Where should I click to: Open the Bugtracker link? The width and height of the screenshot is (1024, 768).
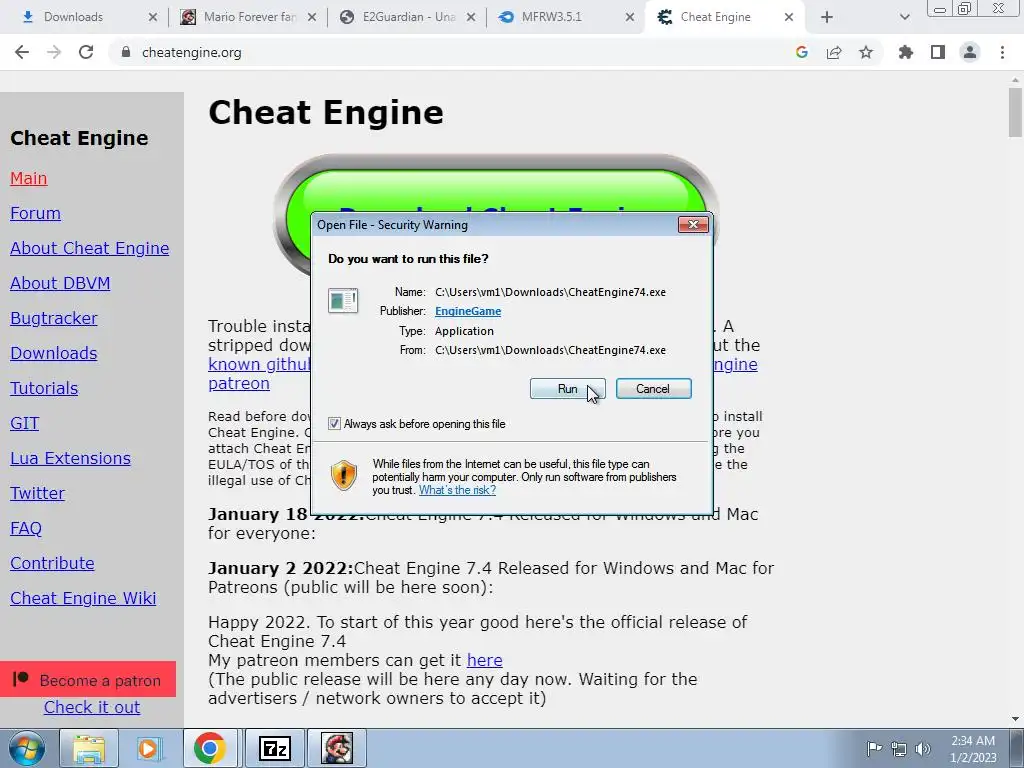[54, 318]
